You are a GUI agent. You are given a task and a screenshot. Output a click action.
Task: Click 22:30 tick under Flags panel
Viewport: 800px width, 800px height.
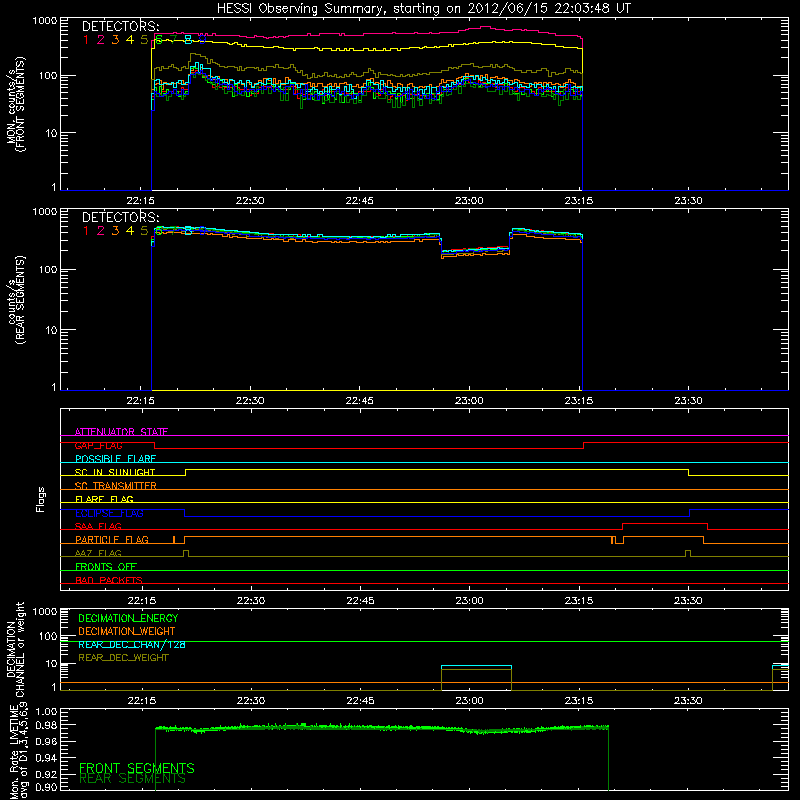pos(250,601)
